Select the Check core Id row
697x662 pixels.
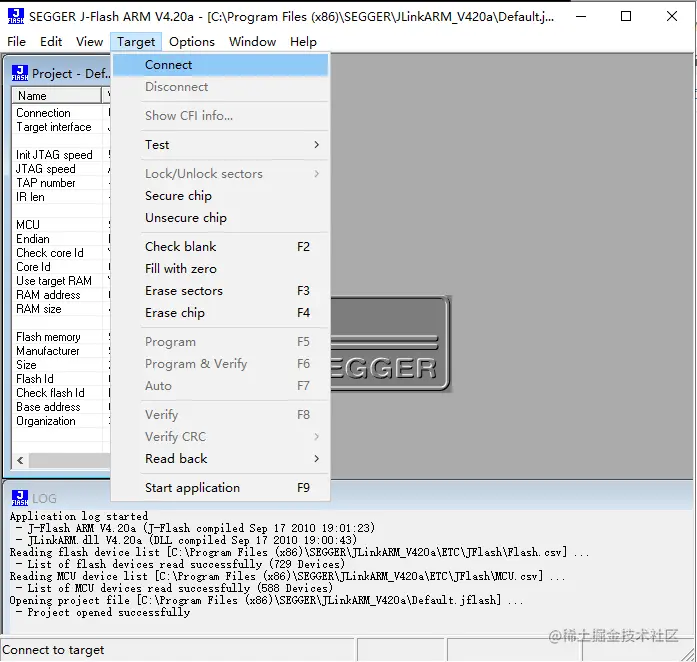pyautogui.click(x=61, y=253)
